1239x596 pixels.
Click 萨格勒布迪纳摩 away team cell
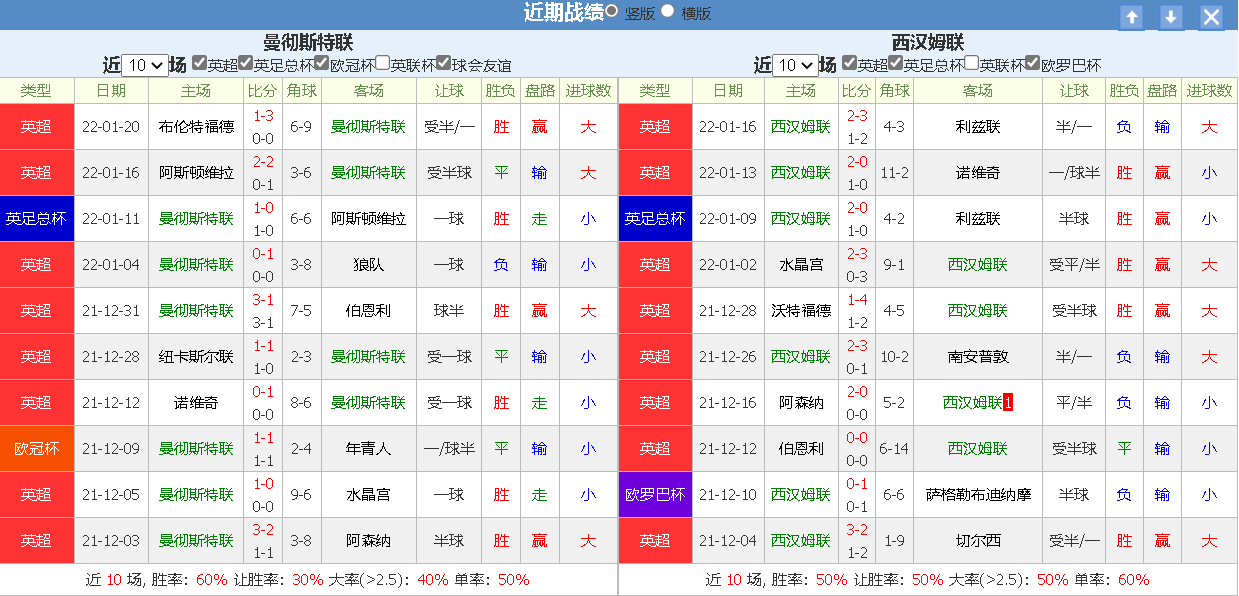click(x=978, y=495)
